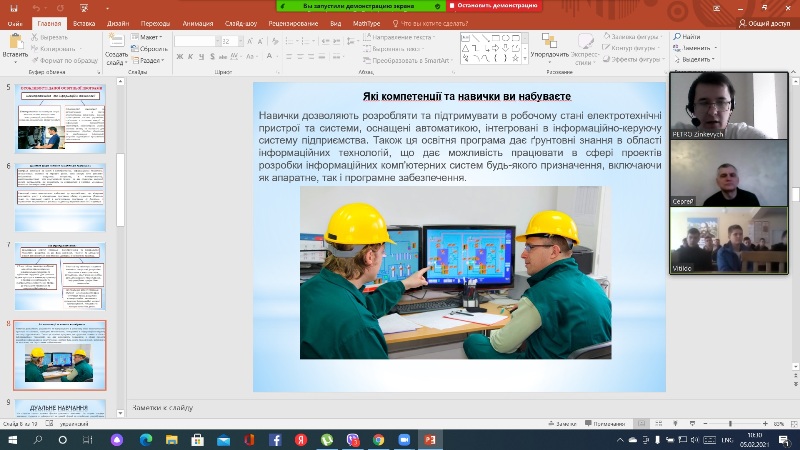Click the Общий доступ share button
The image size is (800, 450).
(x=764, y=23)
